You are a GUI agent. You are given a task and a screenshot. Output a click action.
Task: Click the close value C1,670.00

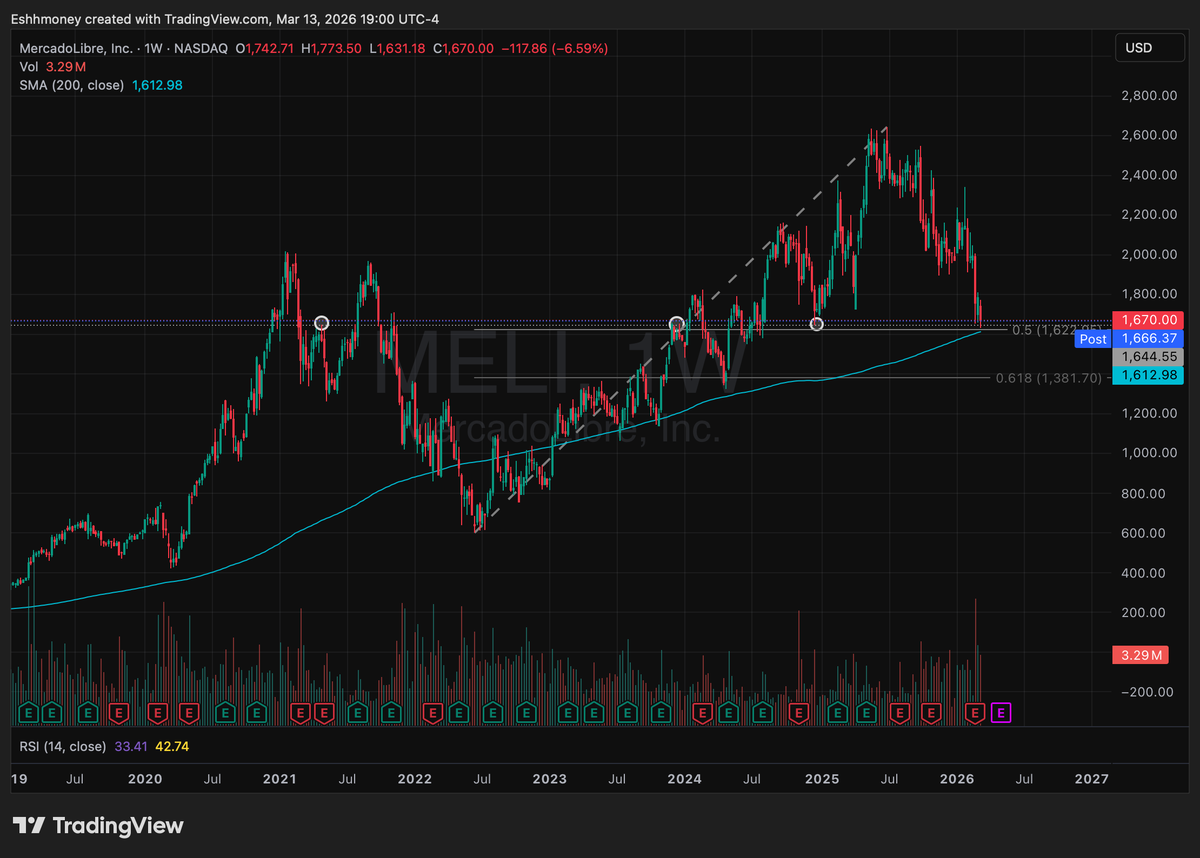click(x=461, y=48)
